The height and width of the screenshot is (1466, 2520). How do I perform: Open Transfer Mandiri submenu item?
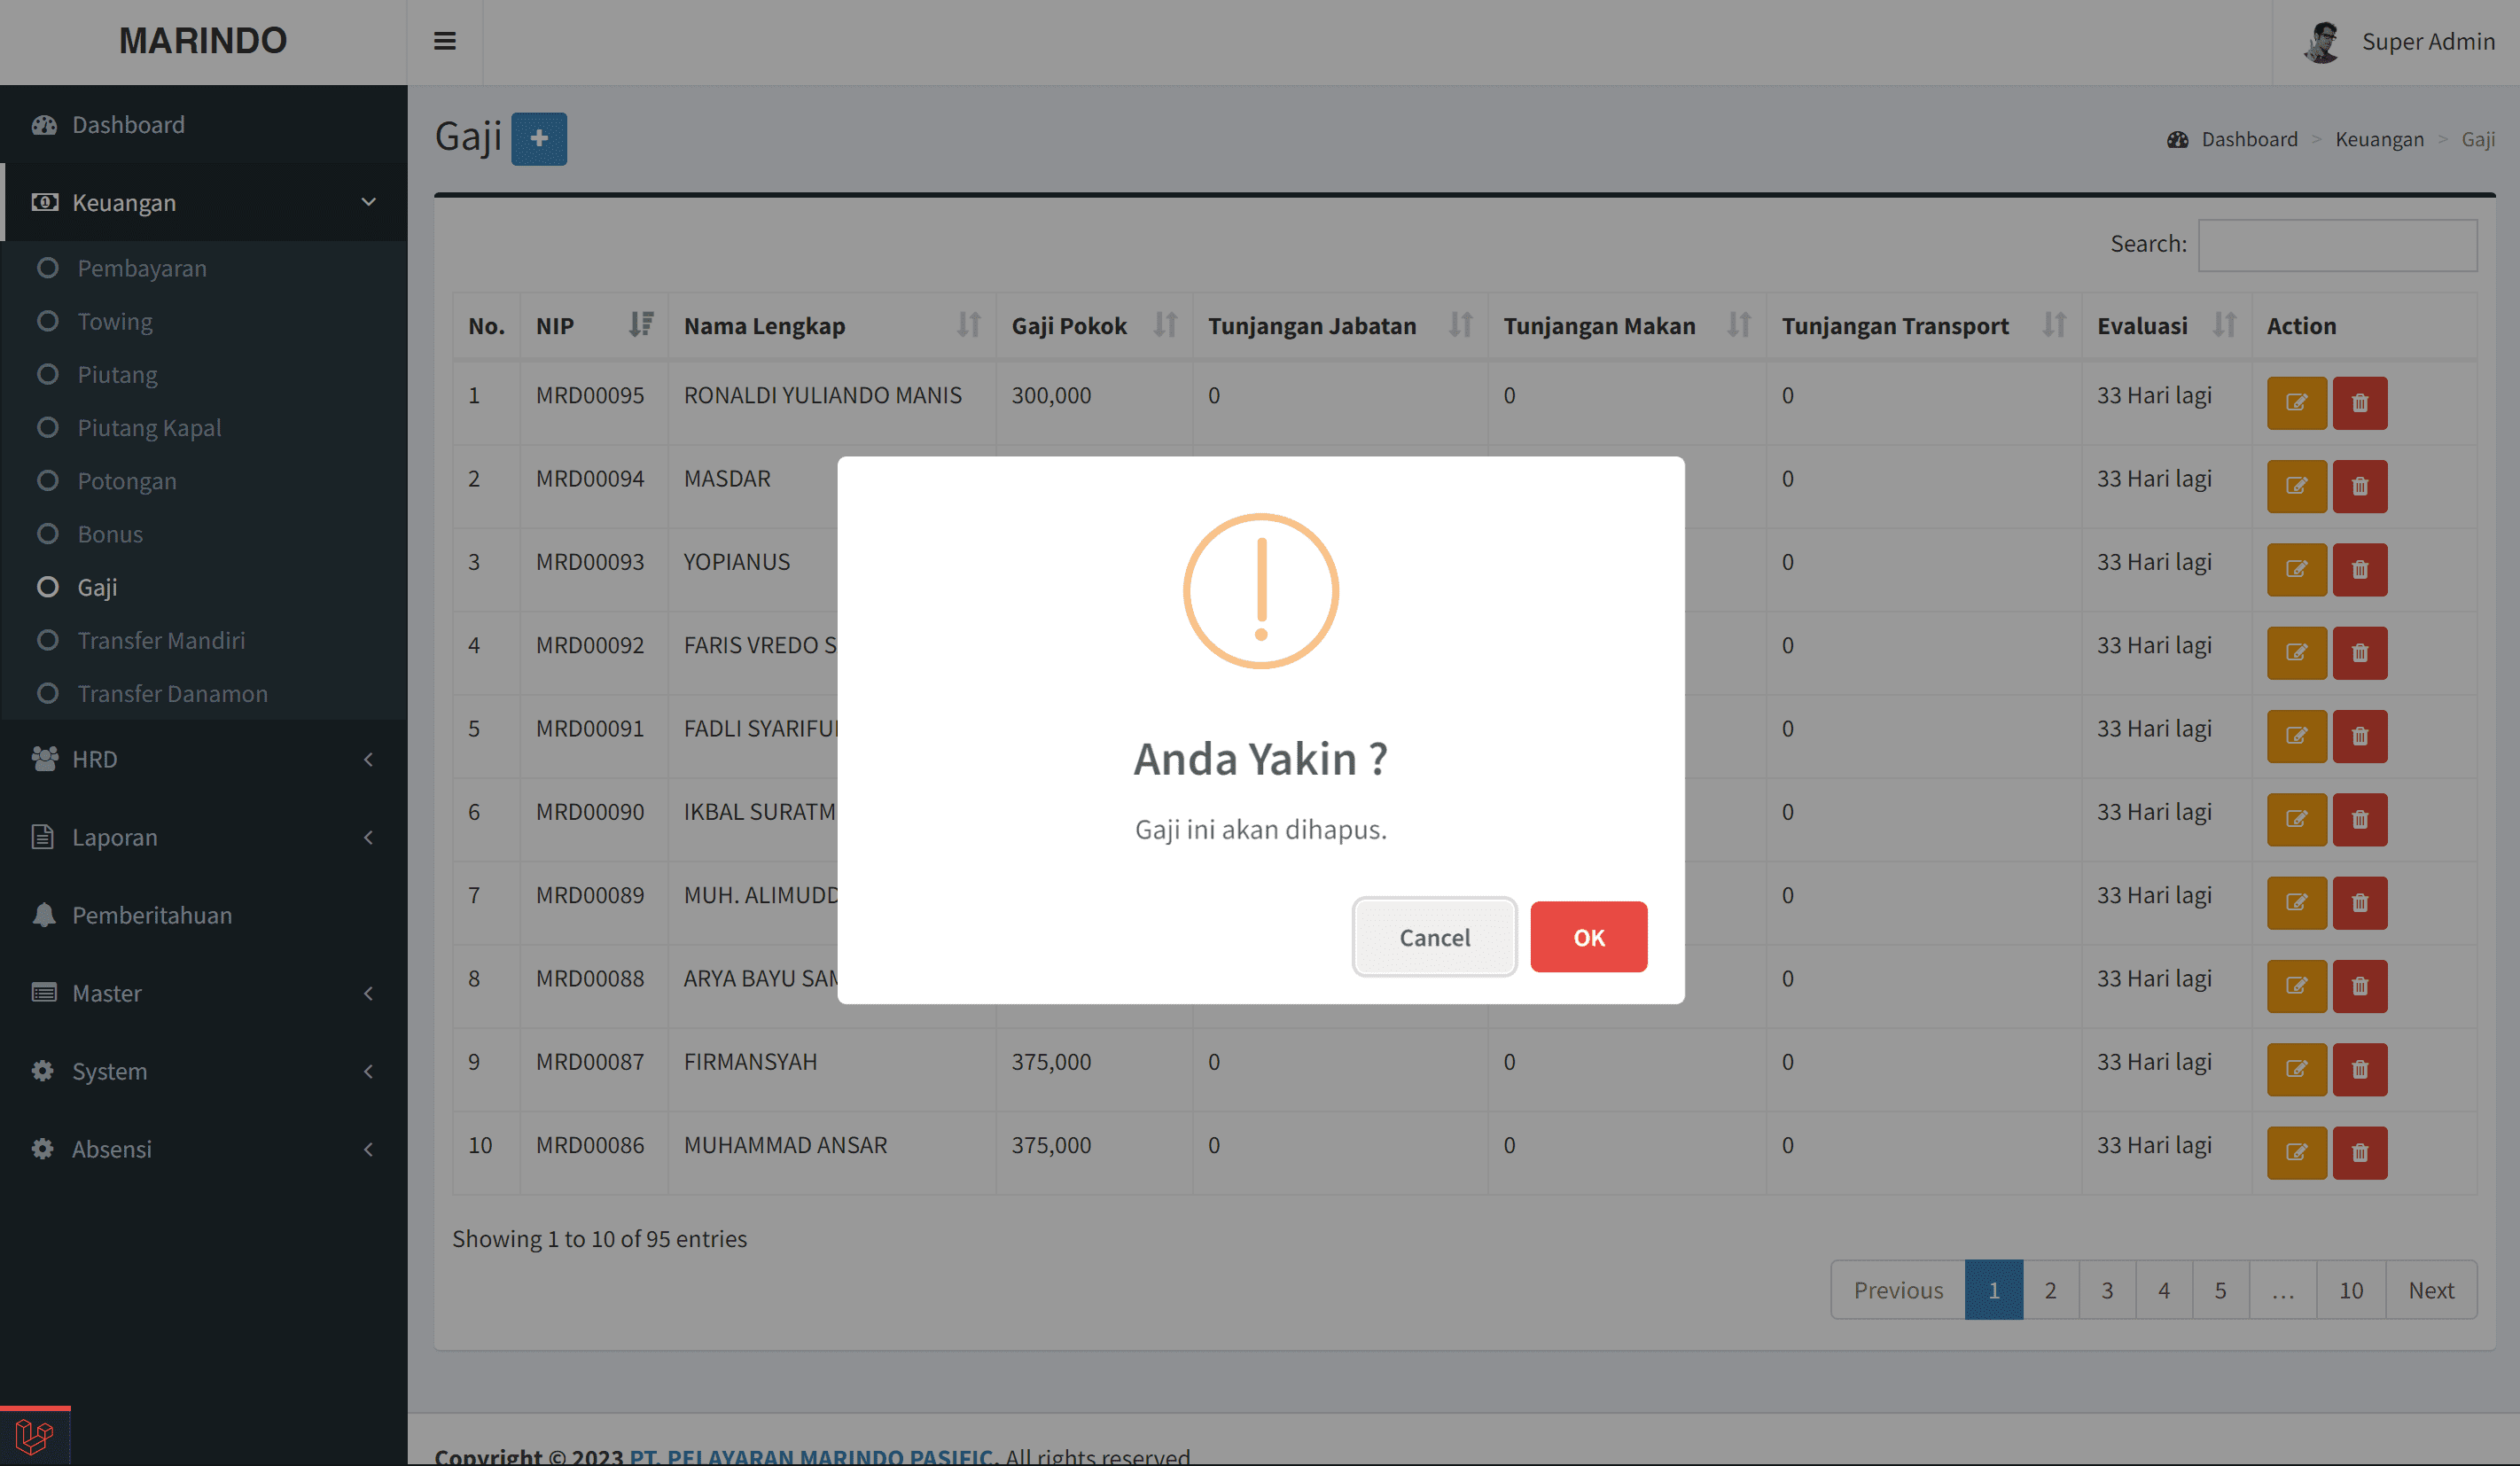[161, 640]
